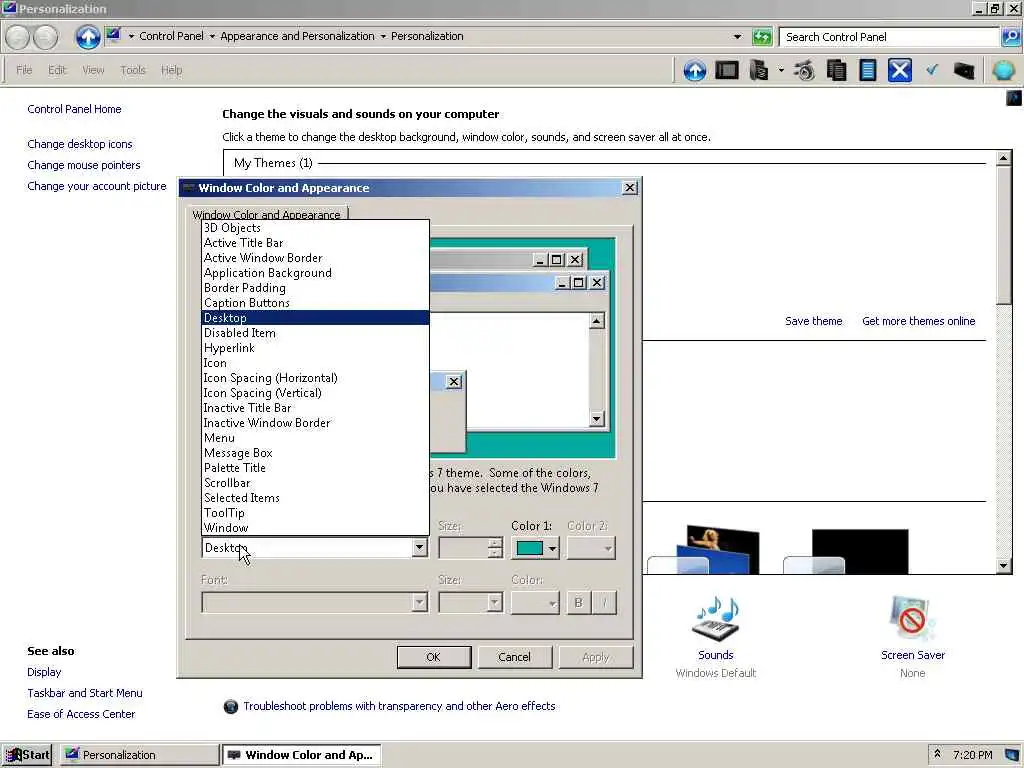Image resolution: width=1024 pixels, height=768 pixels.
Task: Click the Troubleshoot Aero effects icon
Action: 231,707
